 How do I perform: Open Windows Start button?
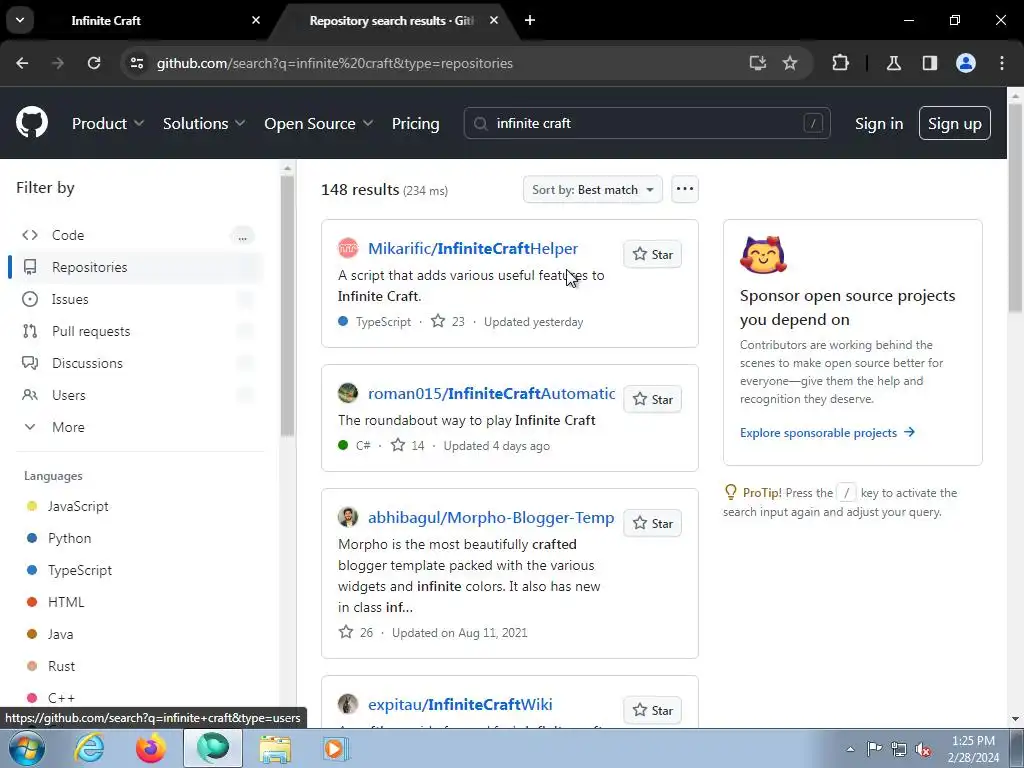[x=27, y=748]
